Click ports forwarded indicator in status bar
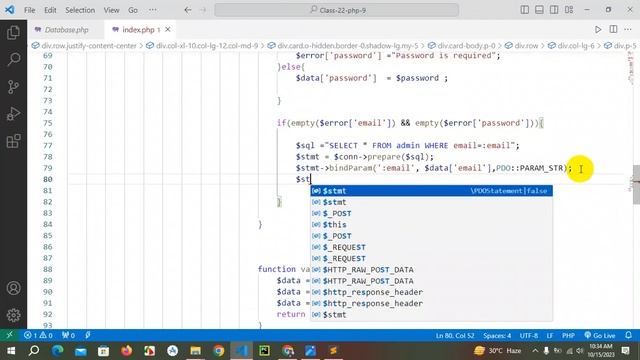Image resolution: width=640 pixels, height=360 pixels. tap(68, 335)
